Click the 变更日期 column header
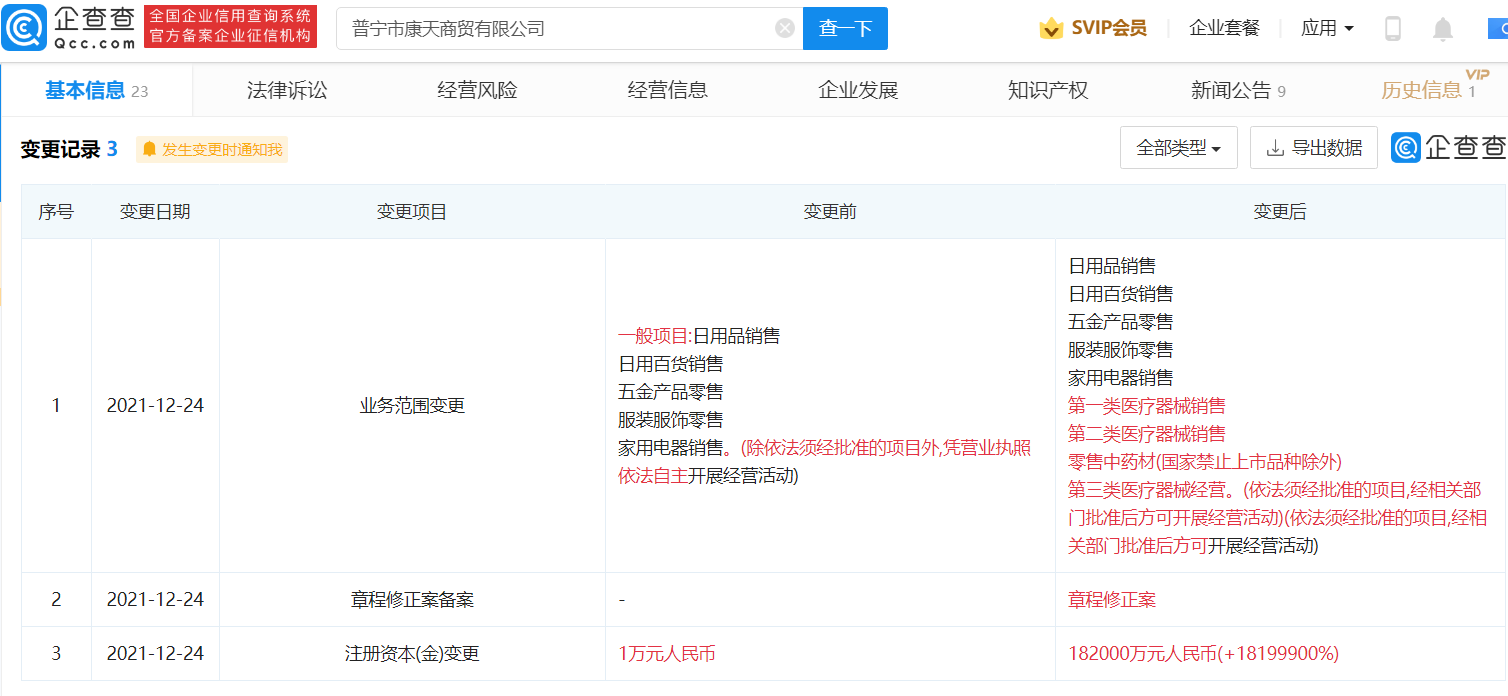Viewport: 1508px width, 696px height. [155, 212]
